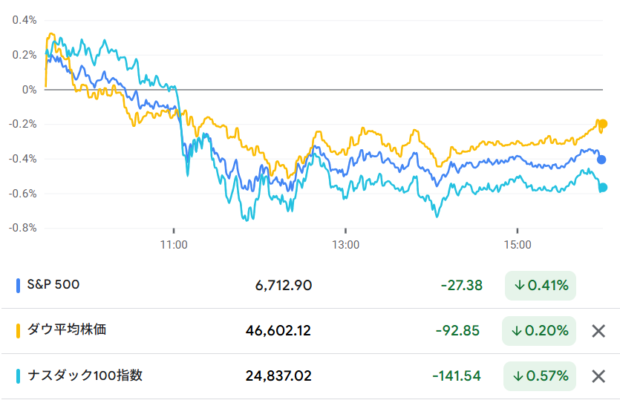Click the Nasdaq point change -141.54
This screenshot has width=620, height=400.
pyautogui.click(x=457, y=376)
